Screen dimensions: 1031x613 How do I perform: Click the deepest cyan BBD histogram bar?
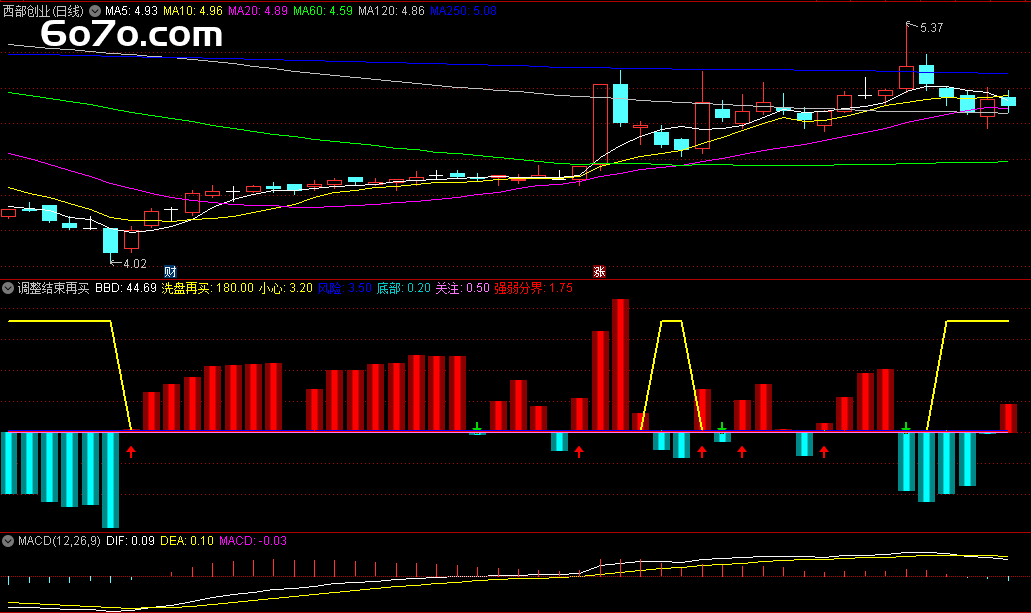pyautogui.click(x=110, y=480)
